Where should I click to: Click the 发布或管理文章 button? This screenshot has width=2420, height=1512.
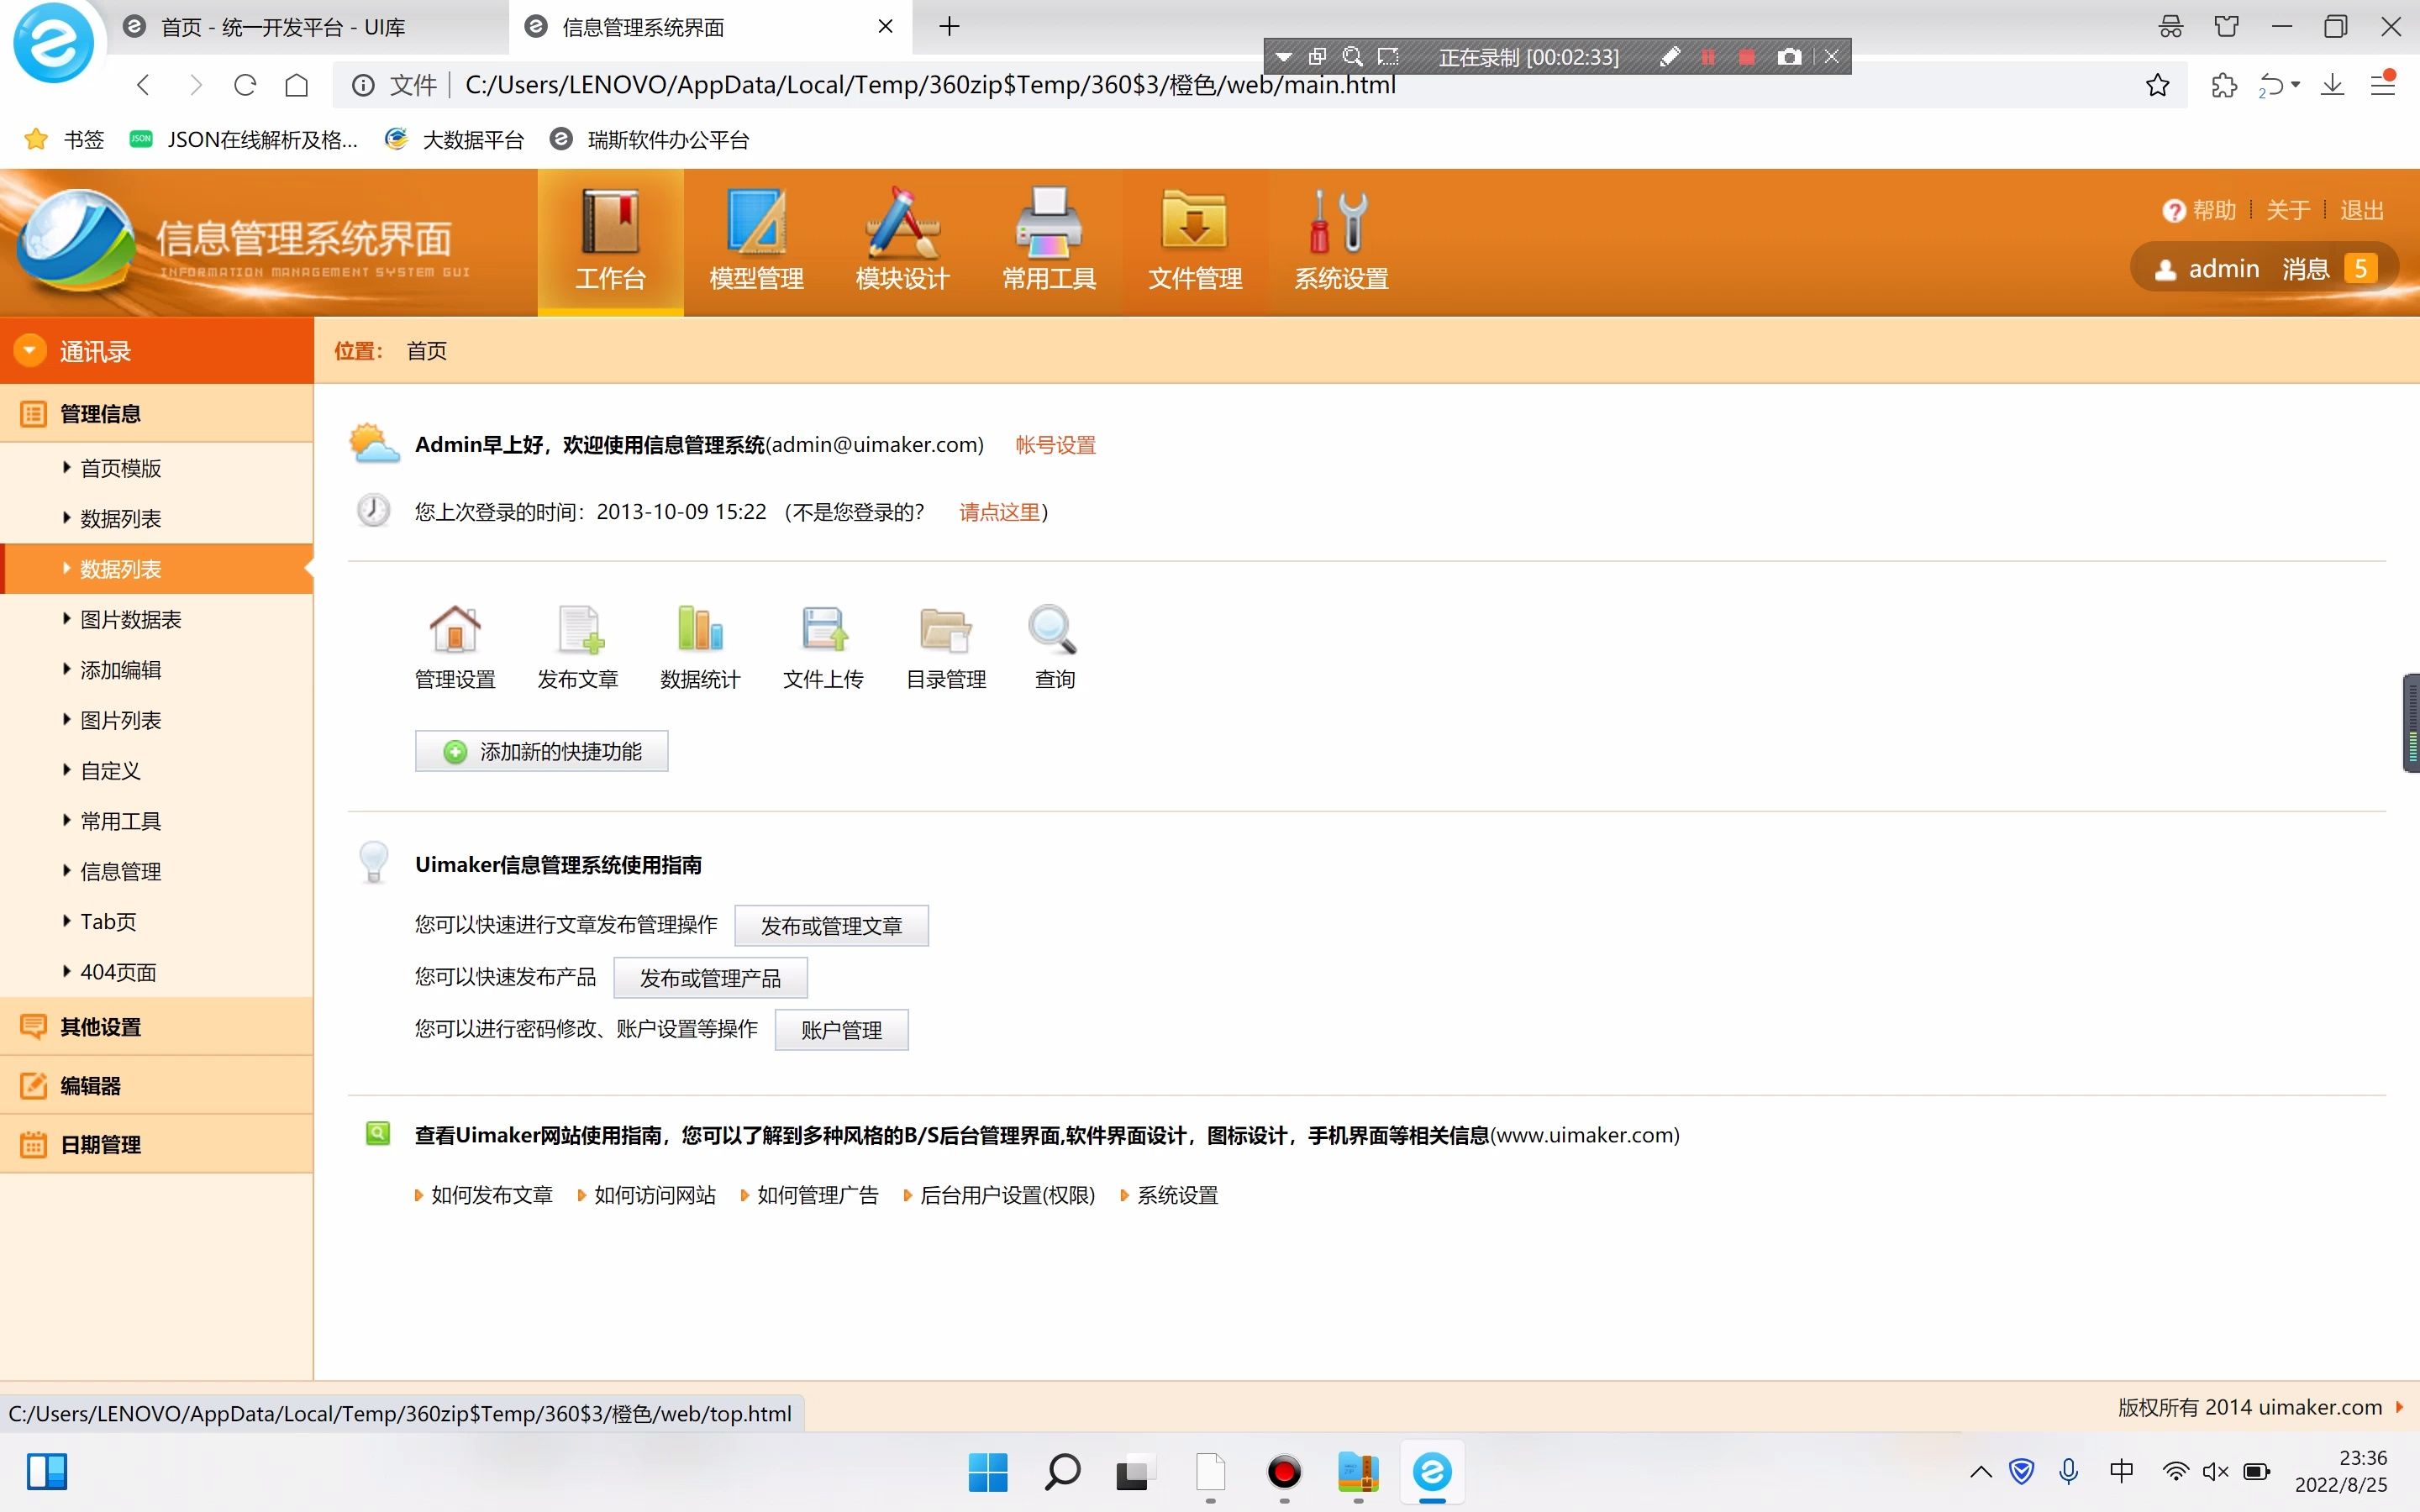tap(831, 925)
